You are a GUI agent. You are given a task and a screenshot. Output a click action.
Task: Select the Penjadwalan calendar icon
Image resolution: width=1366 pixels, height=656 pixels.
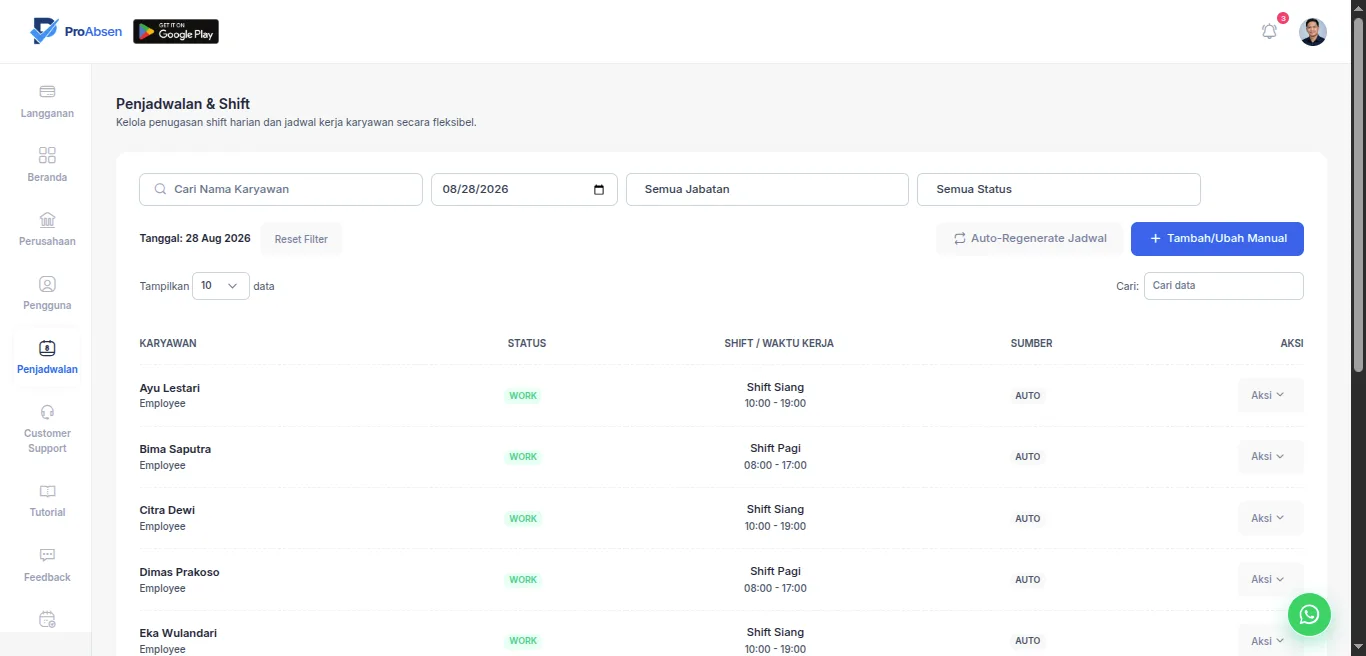point(47,348)
